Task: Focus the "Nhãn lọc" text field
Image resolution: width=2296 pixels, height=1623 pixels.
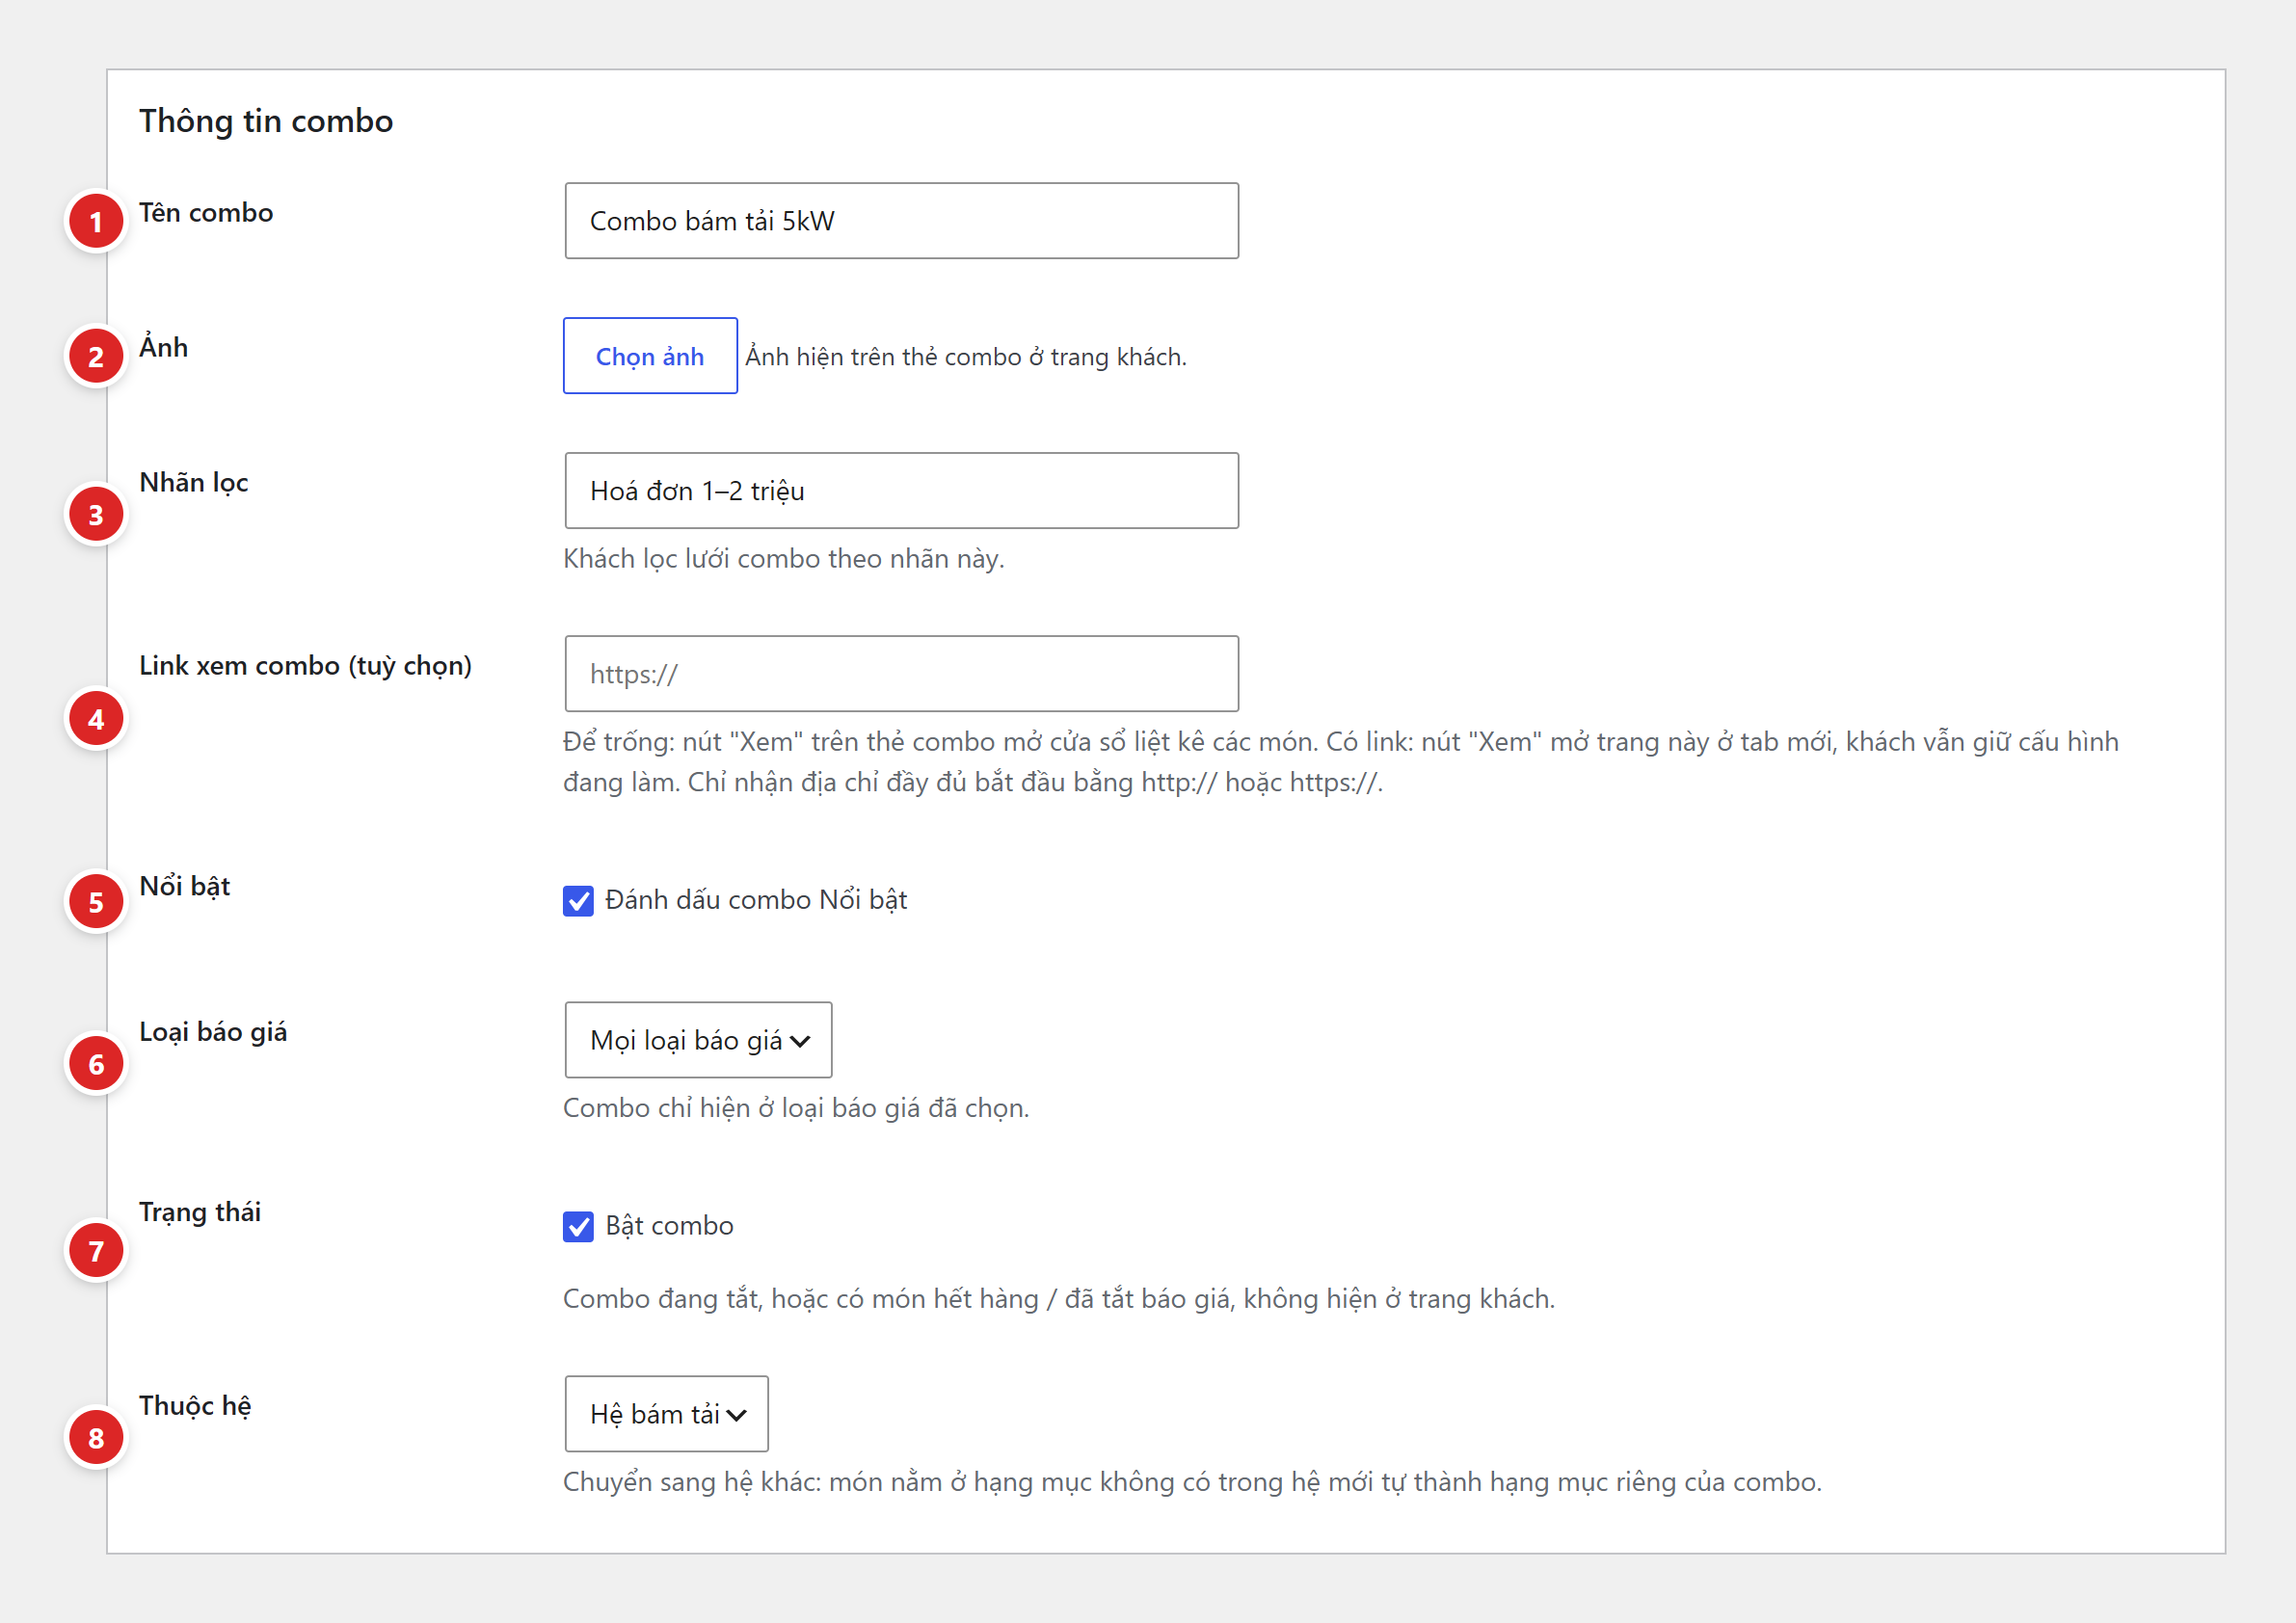Action: 901,491
